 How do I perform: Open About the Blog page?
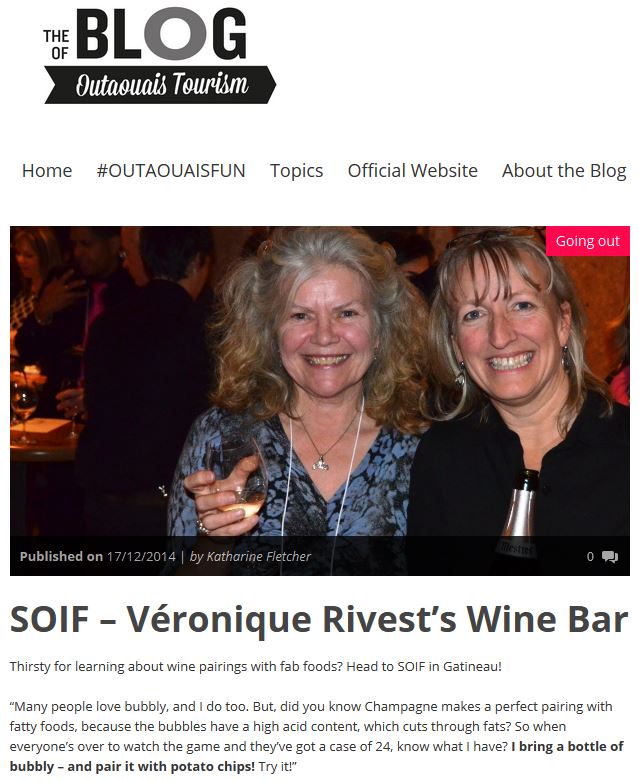(x=564, y=171)
